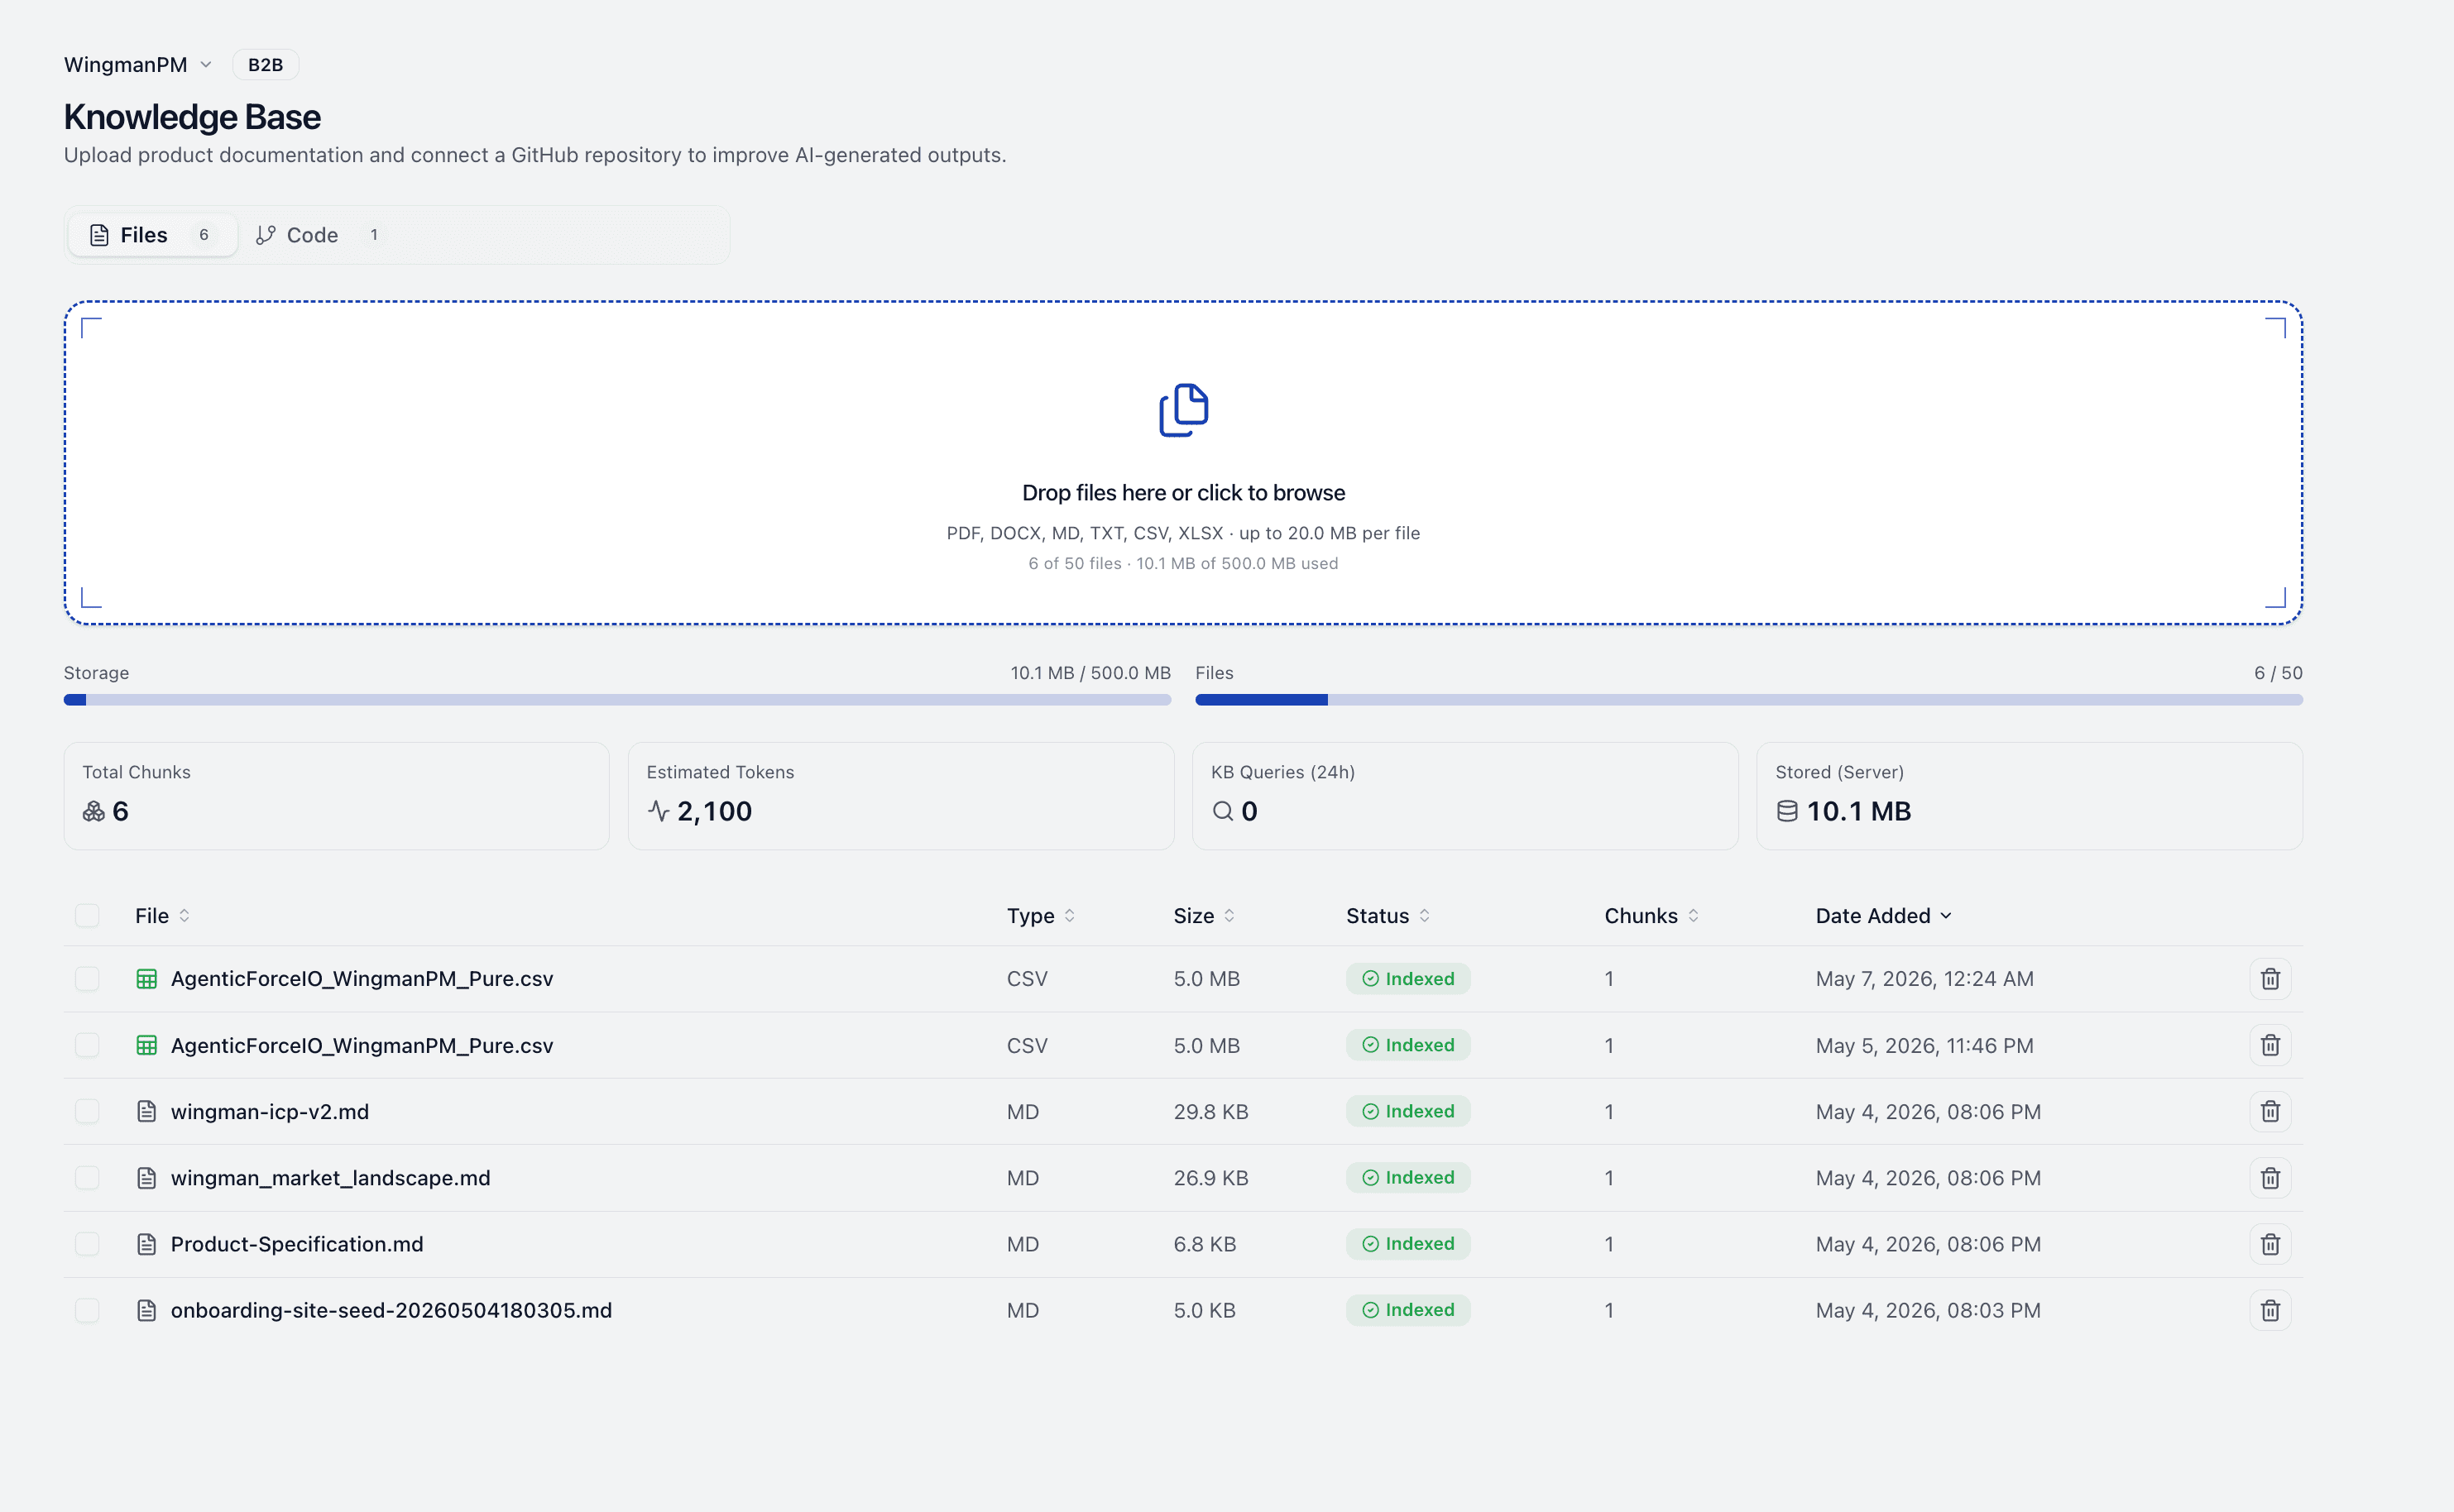The image size is (2454, 1512).
Task: Open Product-Specification.md file name
Action: (x=297, y=1244)
